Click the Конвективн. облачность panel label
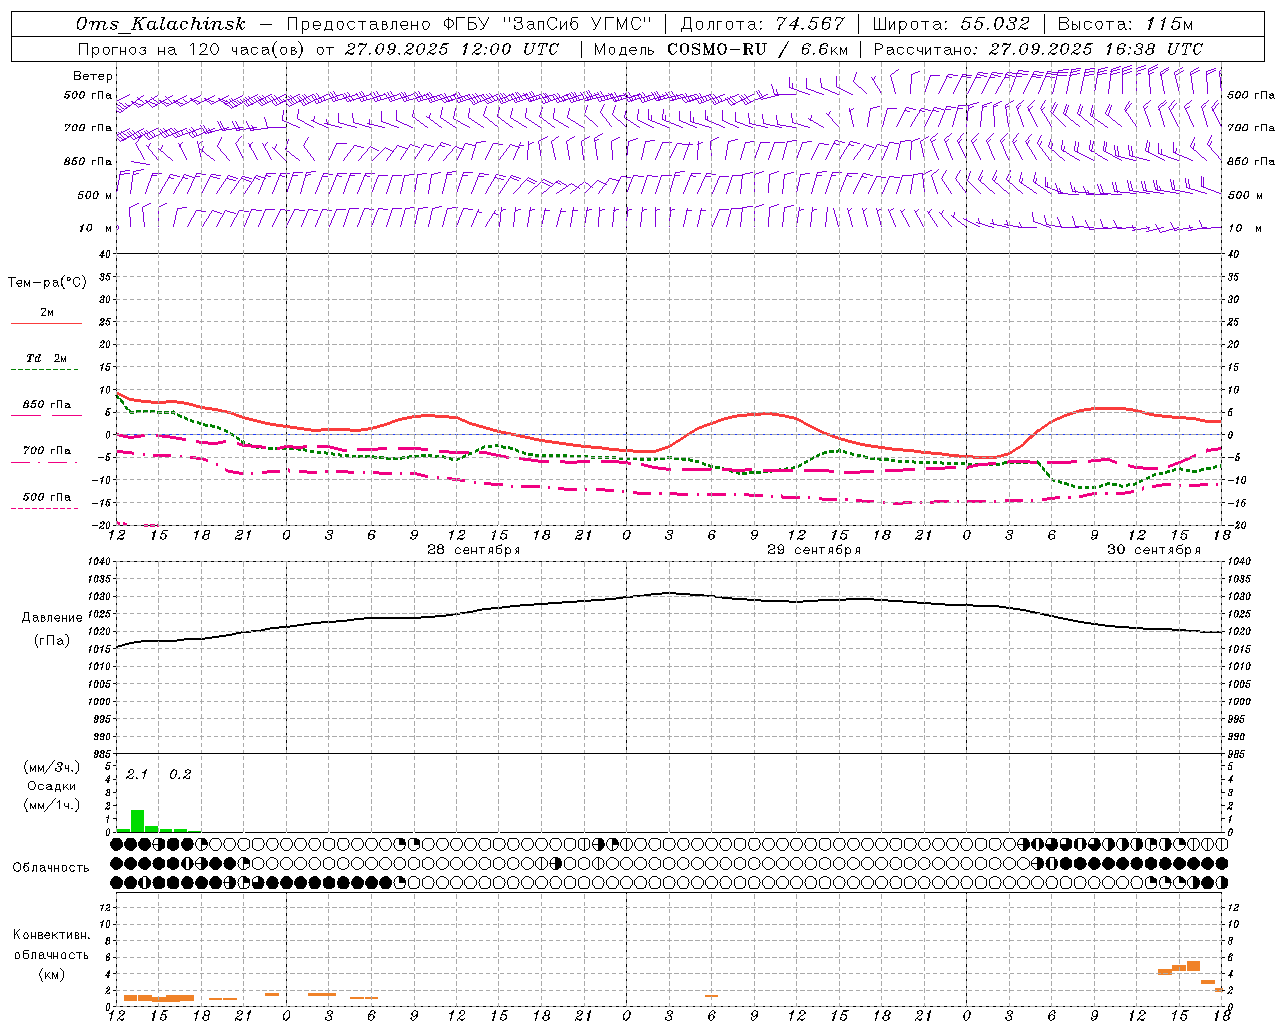Viewport: 1280px width, 1024px height. pos(51,954)
